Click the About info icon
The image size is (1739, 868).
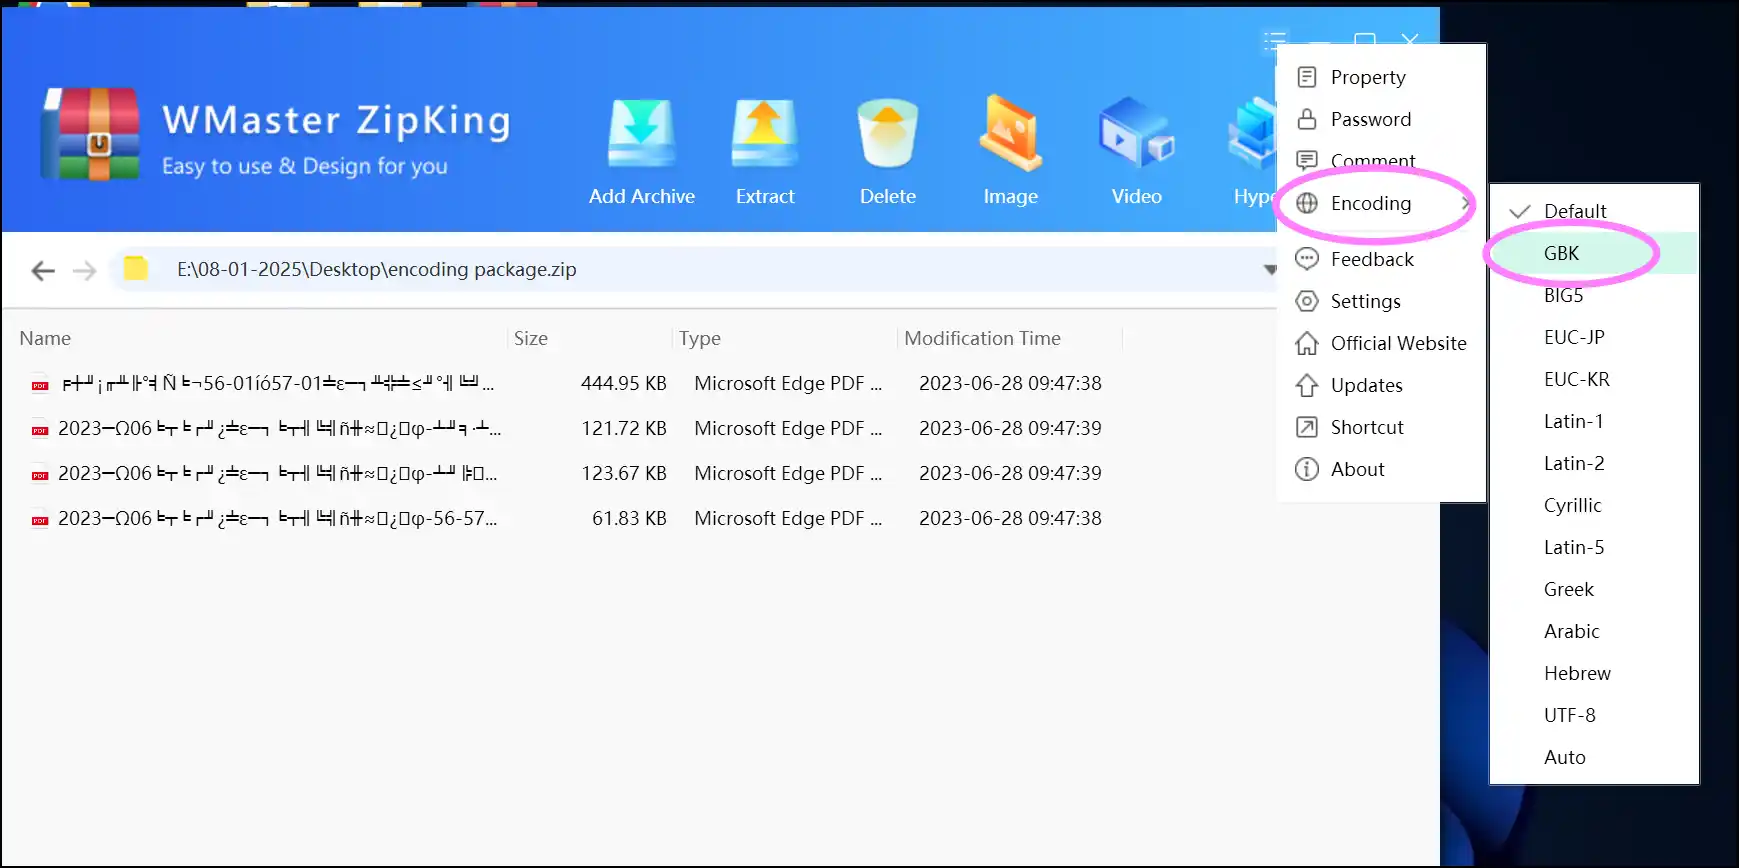point(1306,469)
